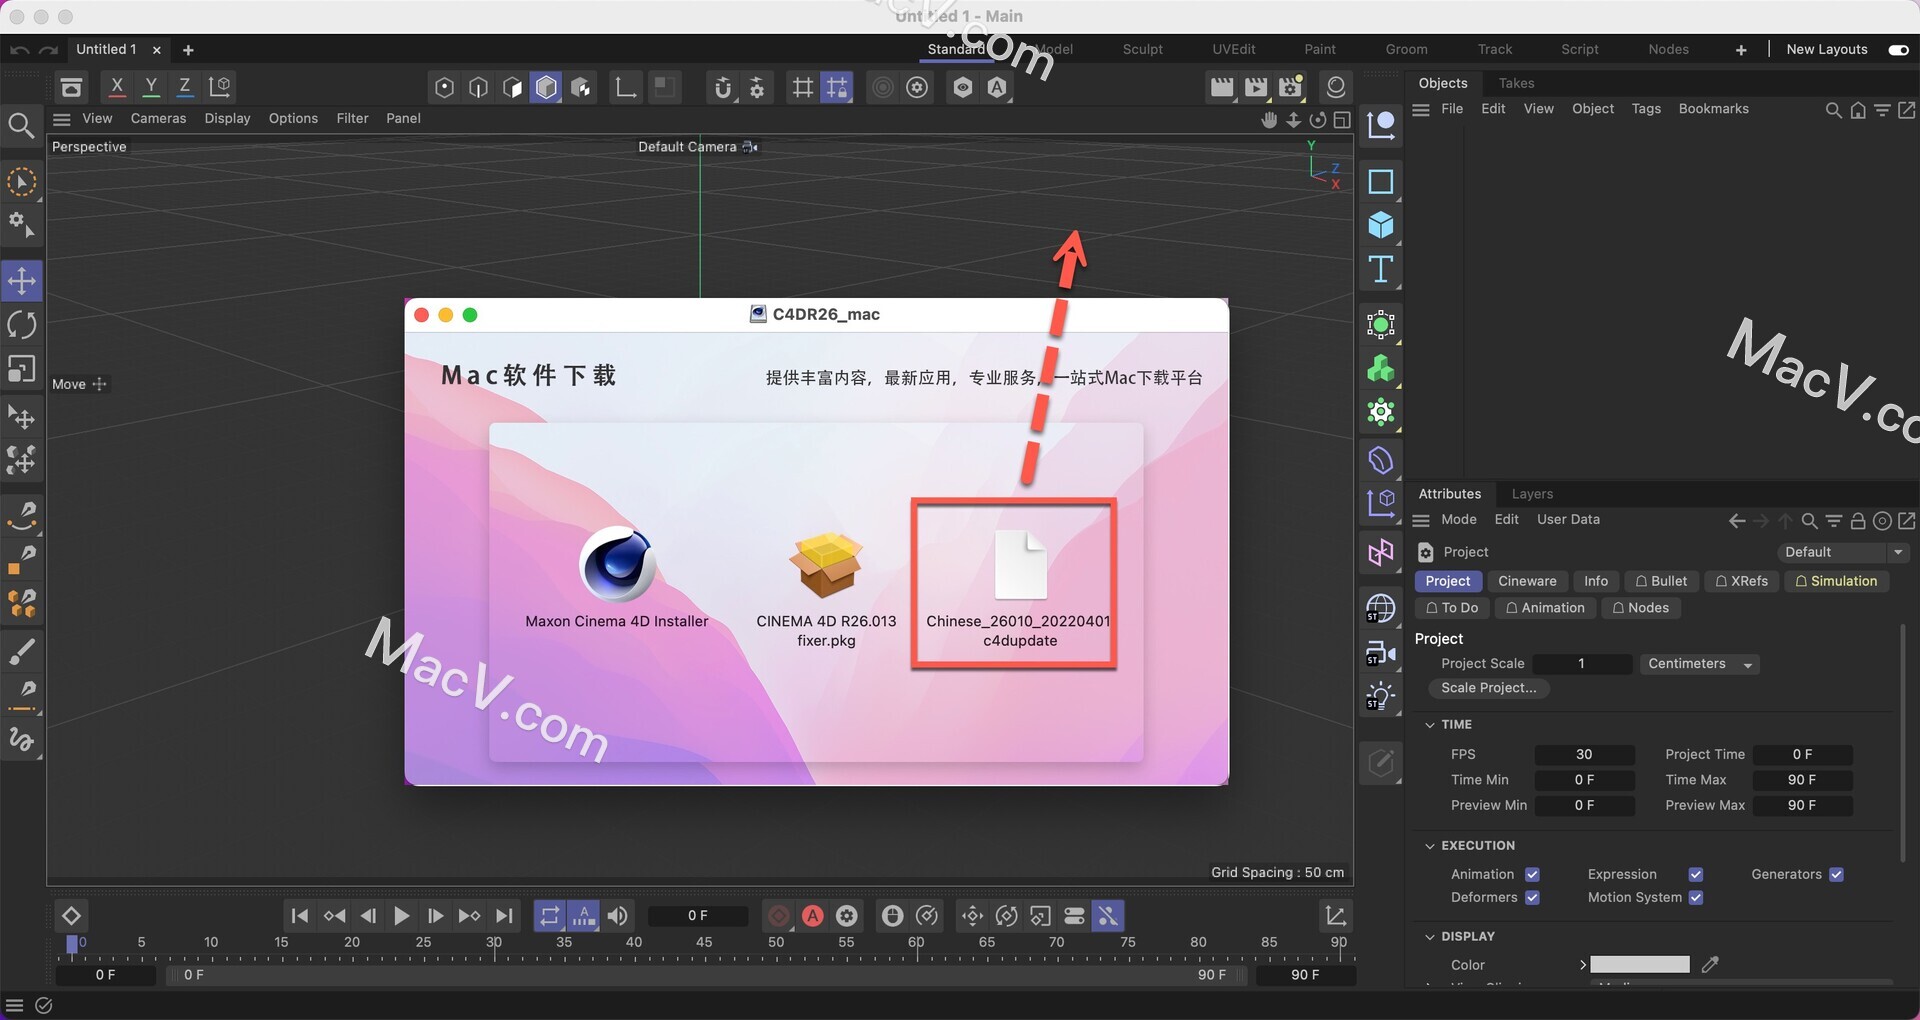Go to end of timeline
Screen dimensions: 1920x1020
pyautogui.click(x=505, y=915)
